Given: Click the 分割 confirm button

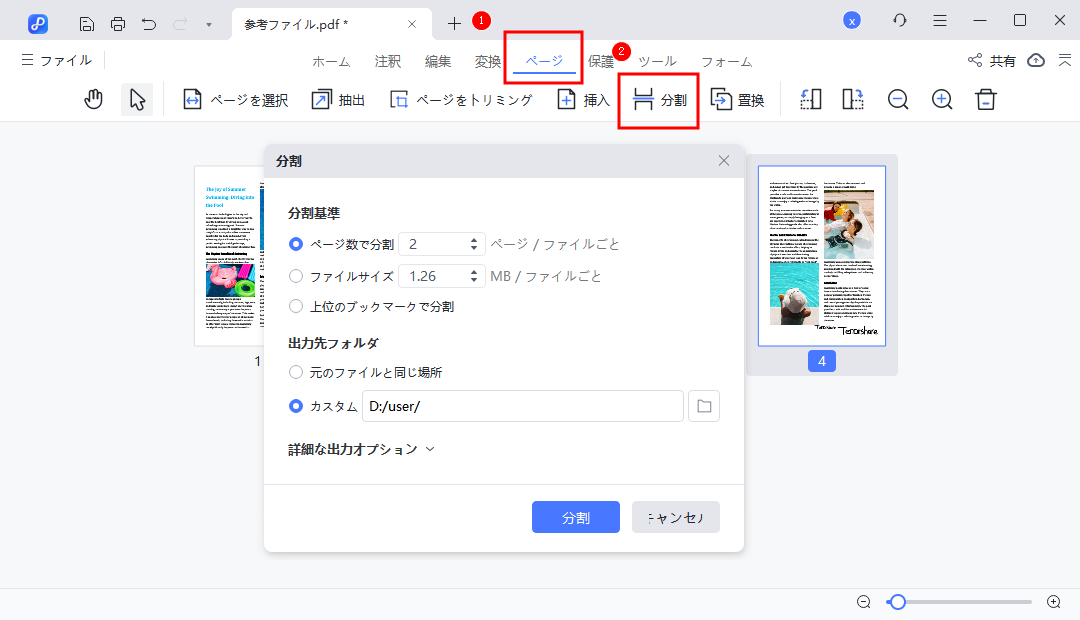Looking at the screenshot, I should [x=575, y=516].
